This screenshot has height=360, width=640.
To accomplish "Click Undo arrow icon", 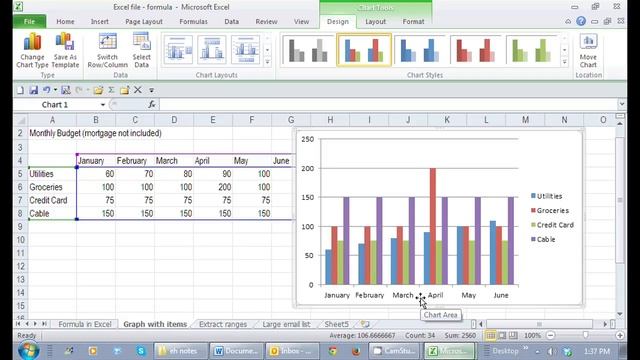I will click(x=47, y=90).
